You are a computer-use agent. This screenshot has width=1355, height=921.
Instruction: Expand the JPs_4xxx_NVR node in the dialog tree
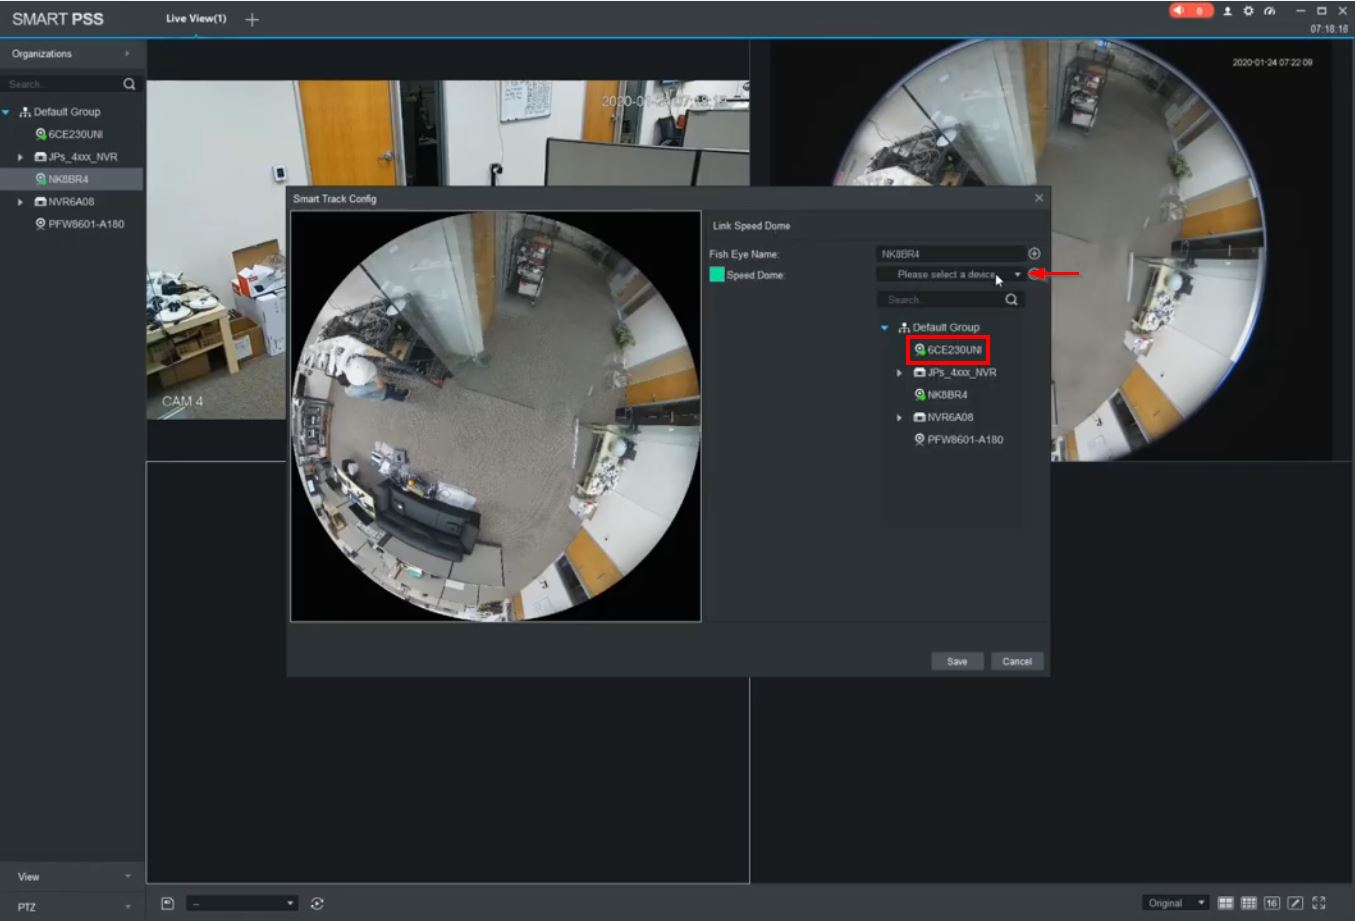pyautogui.click(x=899, y=373)
